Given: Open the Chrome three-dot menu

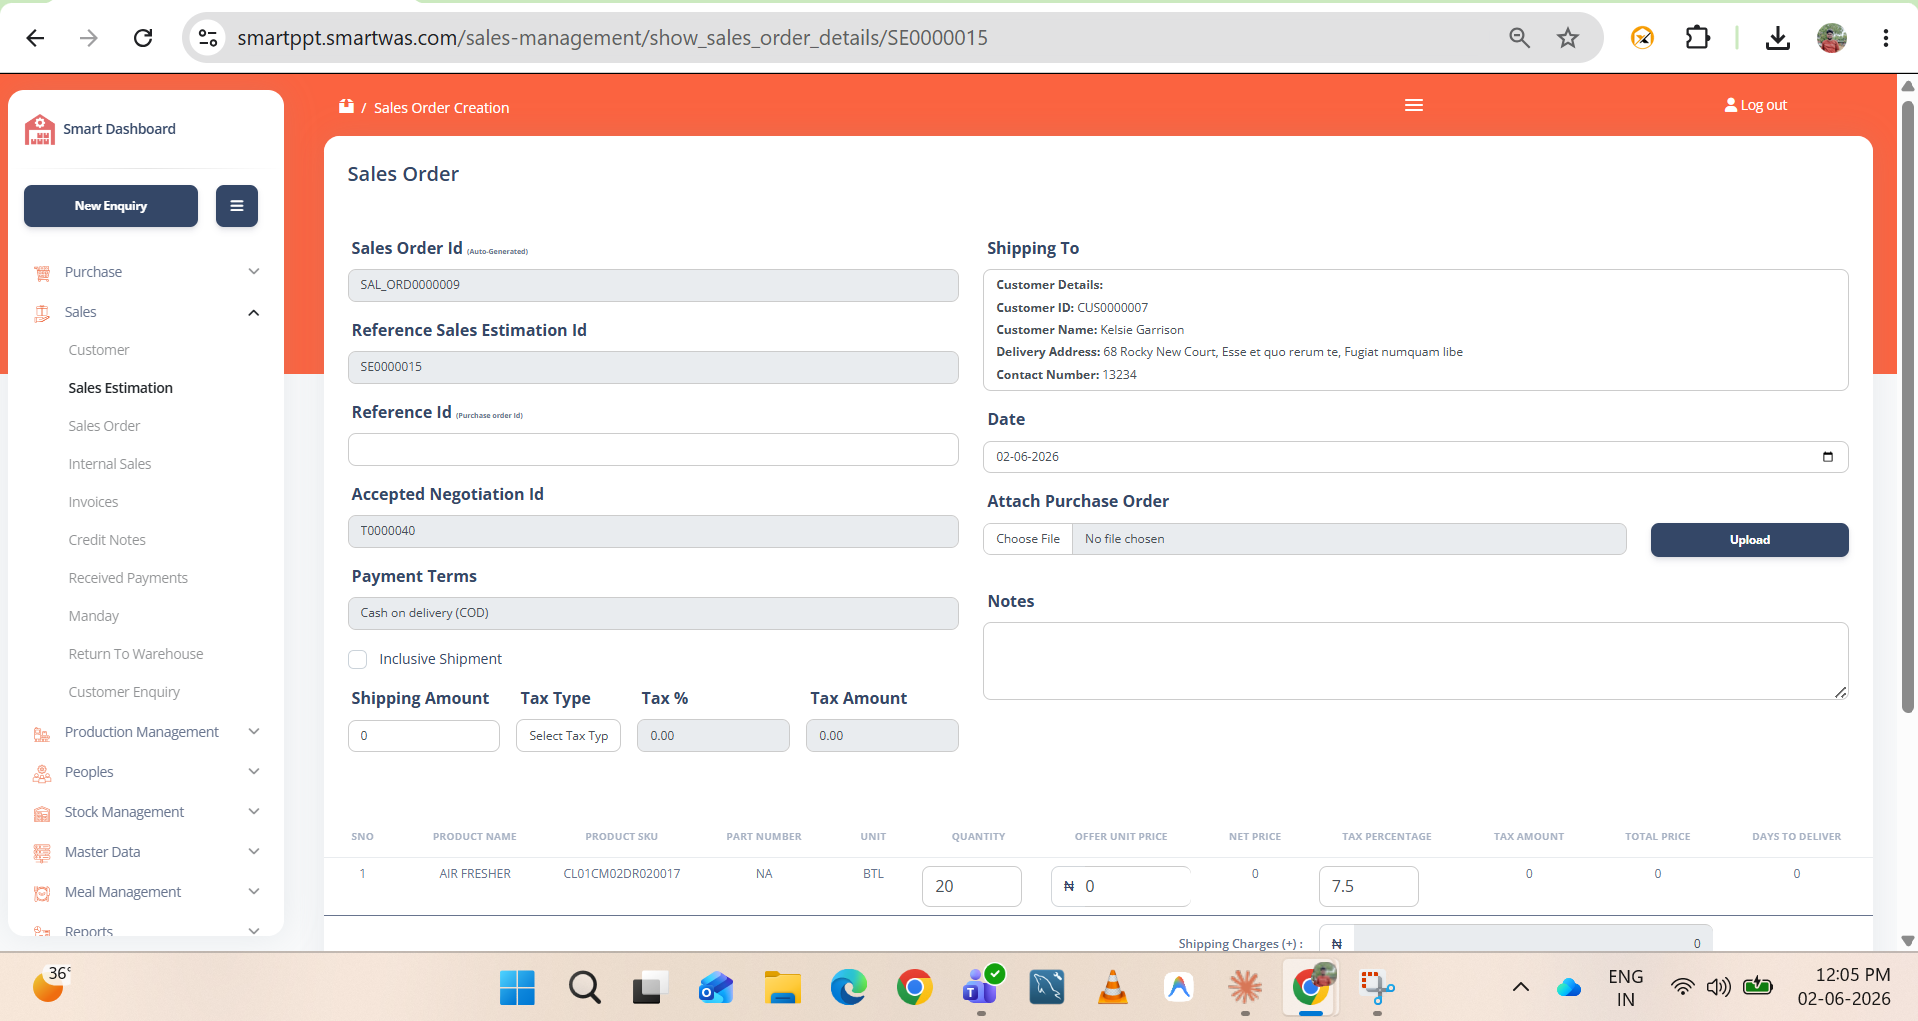Looking at the screenshot, I should [1886, 38].
